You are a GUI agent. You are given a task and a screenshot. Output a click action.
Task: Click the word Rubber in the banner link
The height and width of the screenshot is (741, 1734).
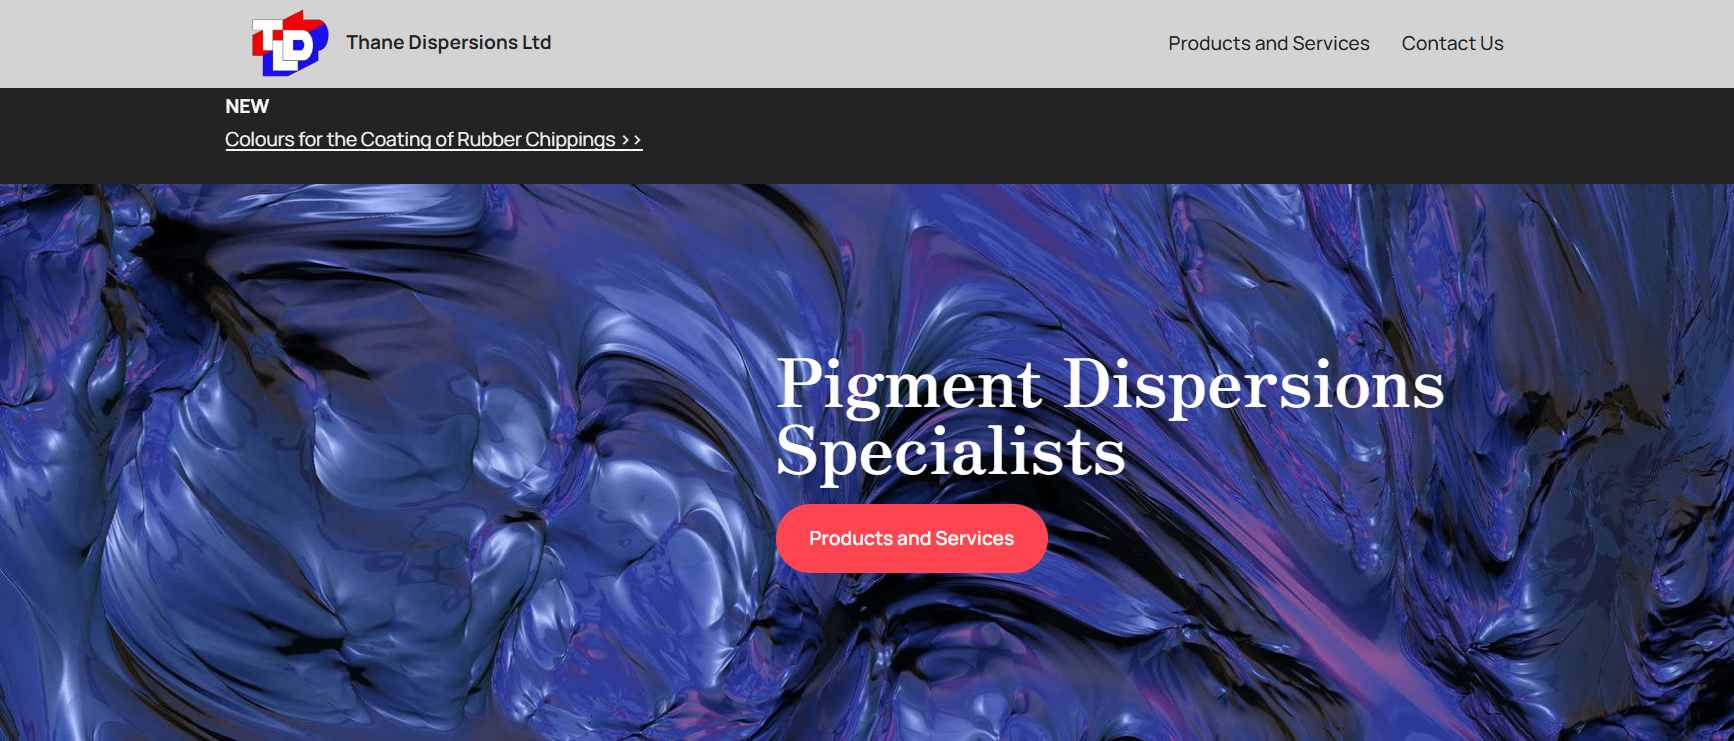tap(489, 139)
